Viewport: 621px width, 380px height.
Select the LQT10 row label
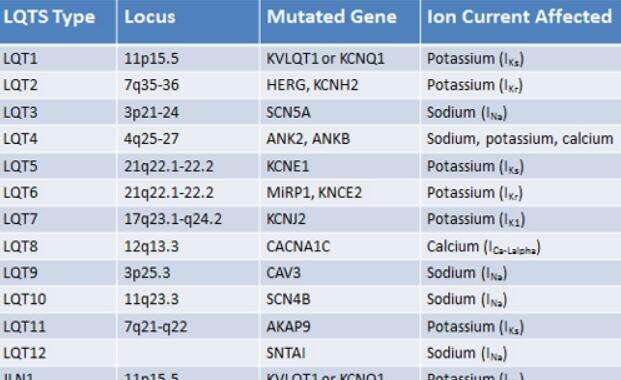(x=58, y=299)
